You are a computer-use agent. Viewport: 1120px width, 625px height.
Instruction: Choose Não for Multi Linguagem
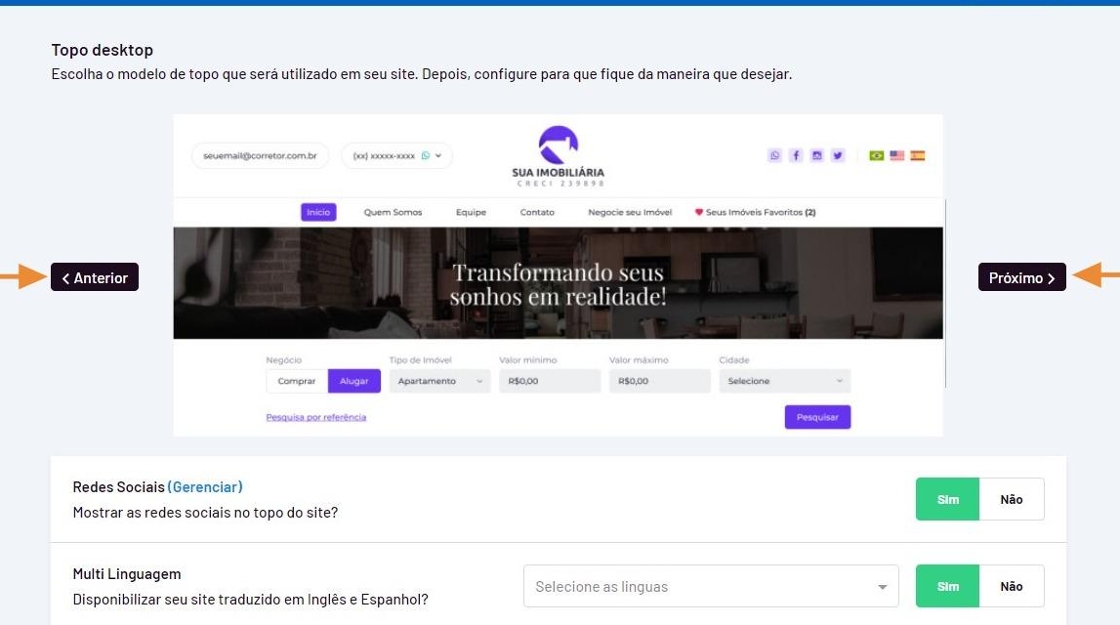pos(1011,586)
